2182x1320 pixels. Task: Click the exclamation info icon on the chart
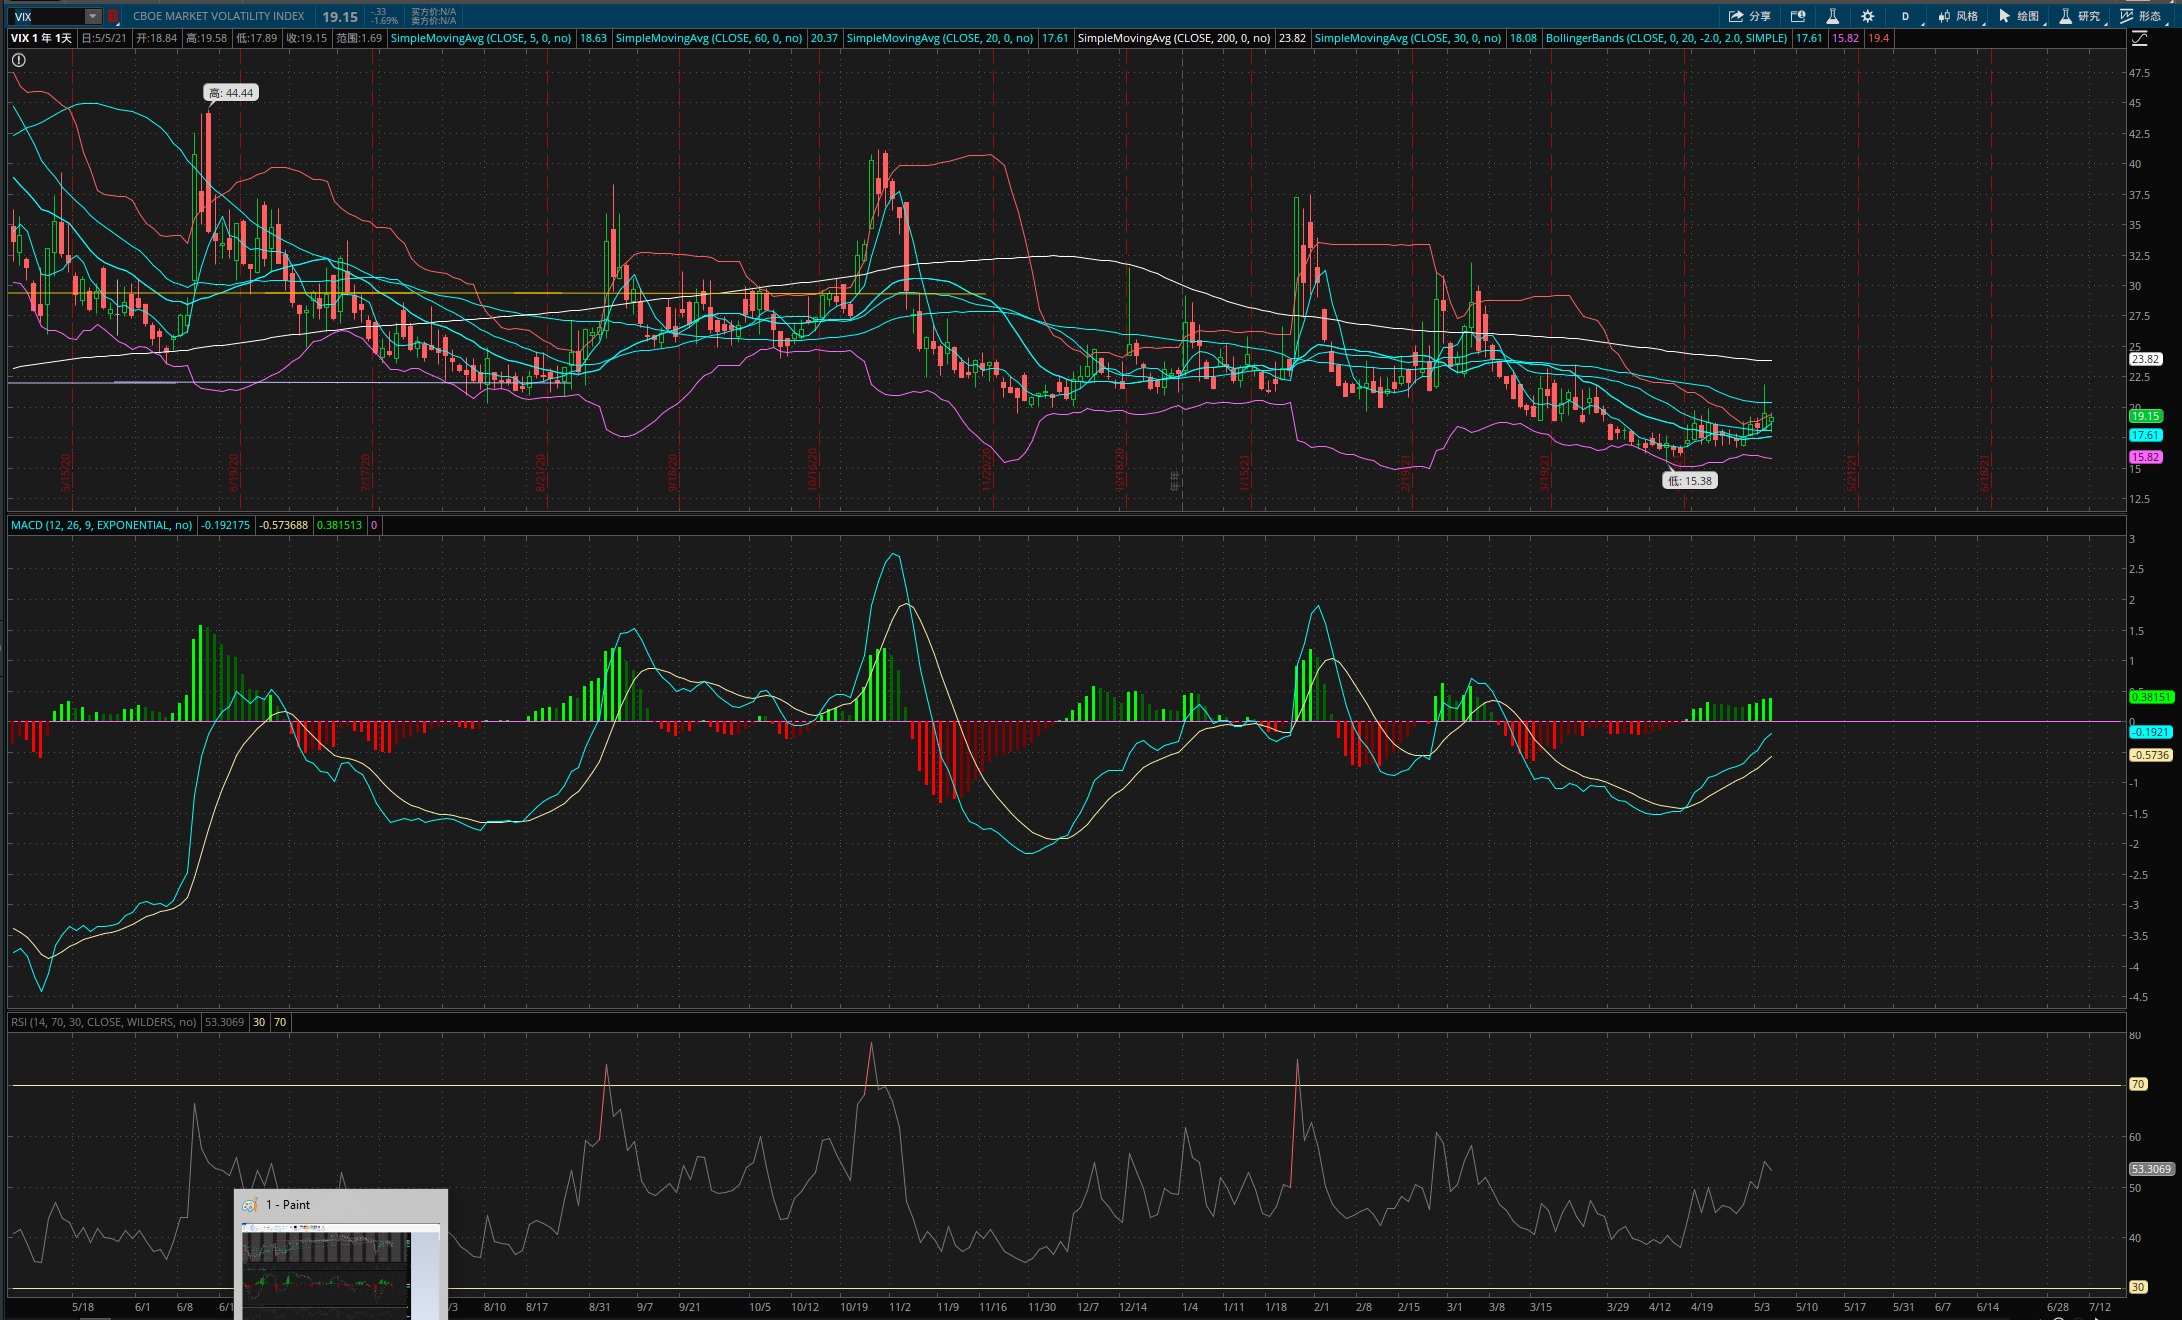(18, 60)
